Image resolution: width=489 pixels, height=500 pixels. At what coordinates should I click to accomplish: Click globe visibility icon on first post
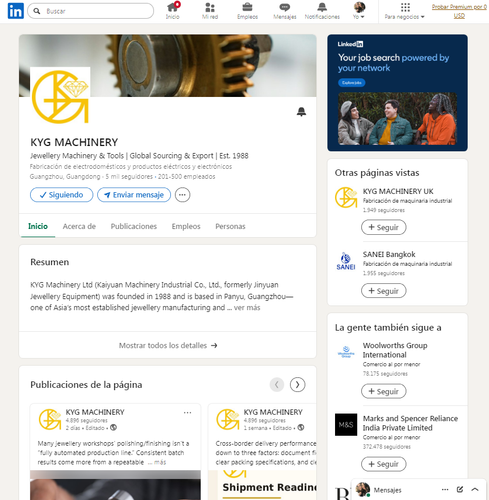[x=113, y=428]
